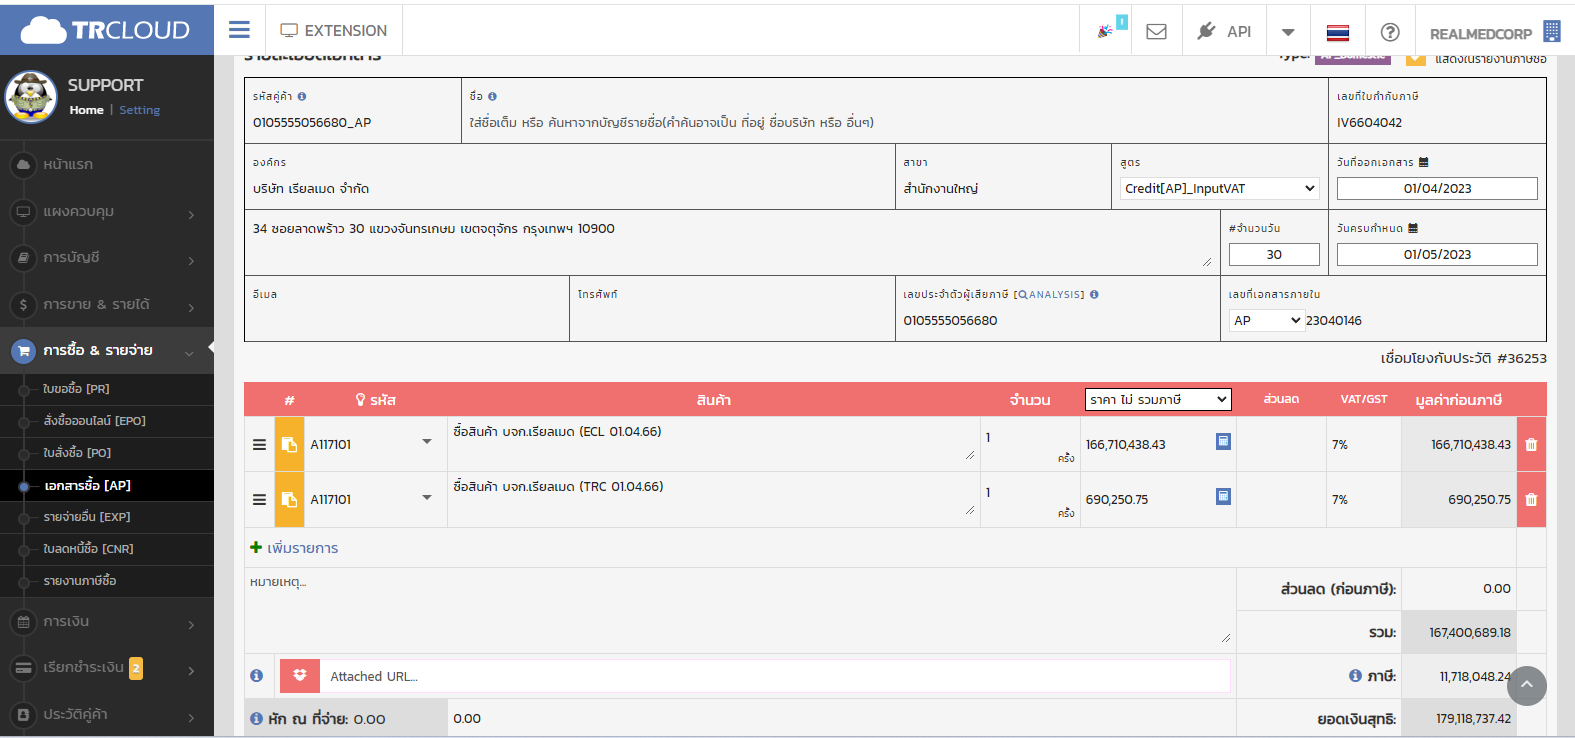
Task: Focus the partner name search field
Action: point(894,122)
